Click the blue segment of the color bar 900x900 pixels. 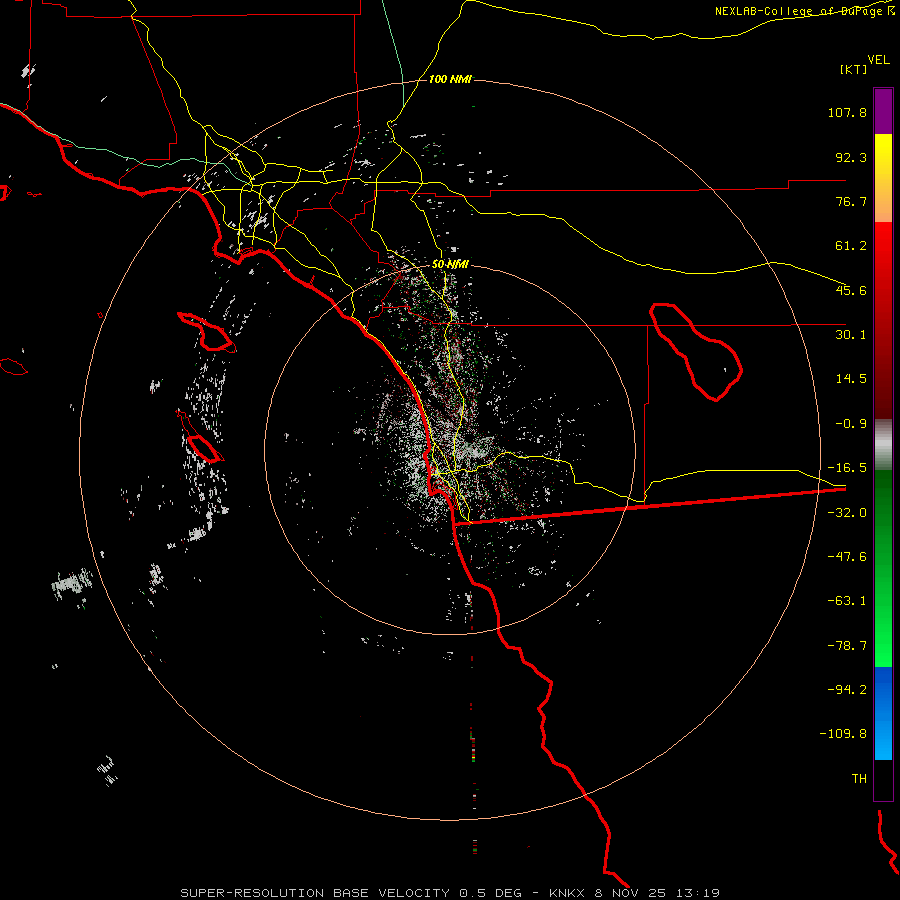click(x=883, y=713)
